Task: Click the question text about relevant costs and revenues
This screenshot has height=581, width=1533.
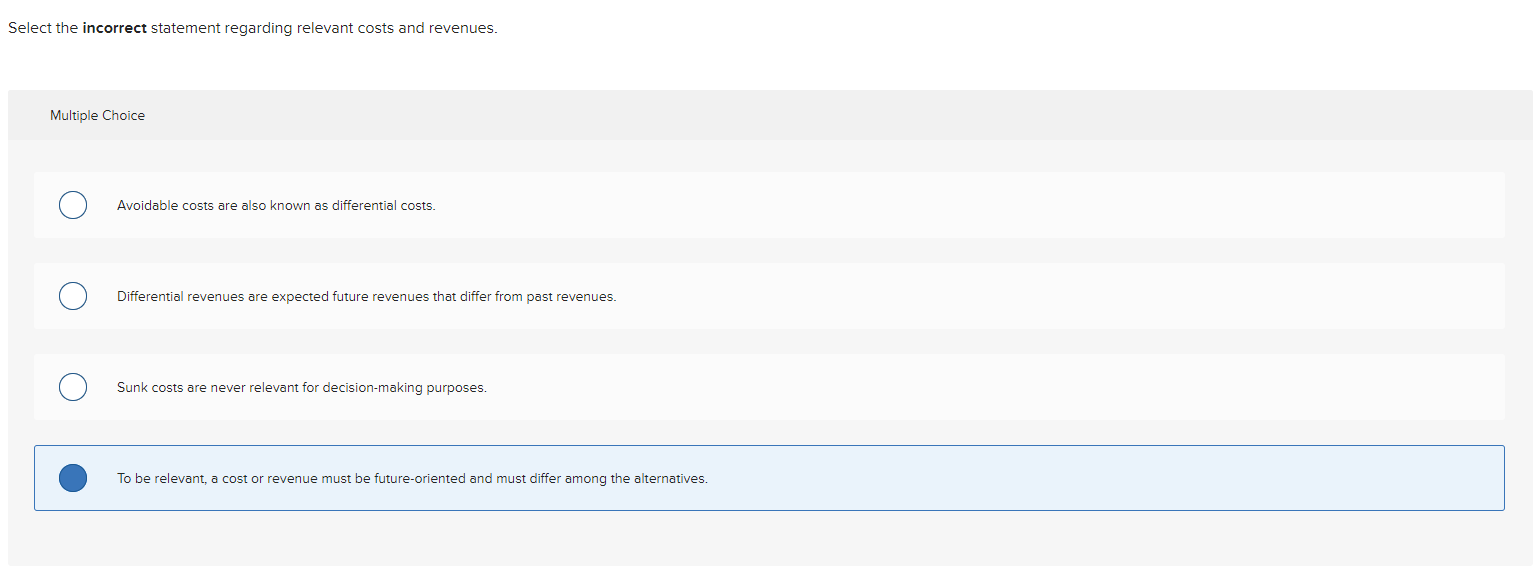Action: tap(251, 27)
